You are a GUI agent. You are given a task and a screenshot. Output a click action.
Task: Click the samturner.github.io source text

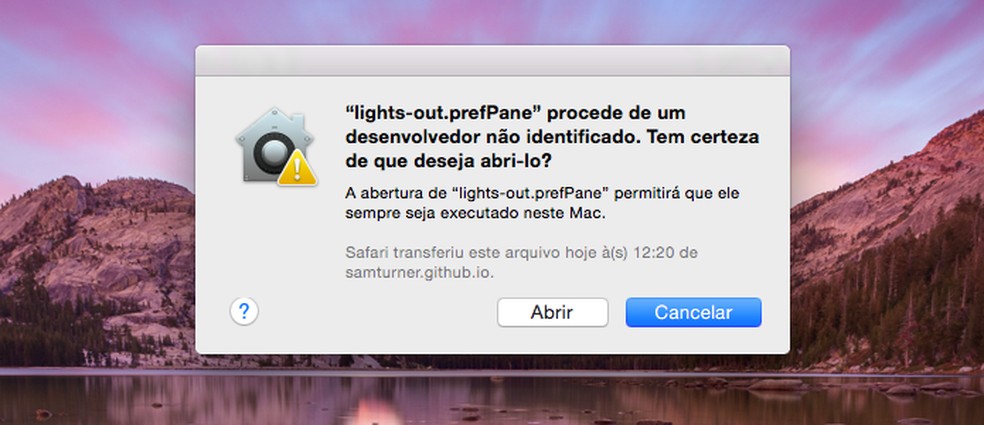coord(419,273)
